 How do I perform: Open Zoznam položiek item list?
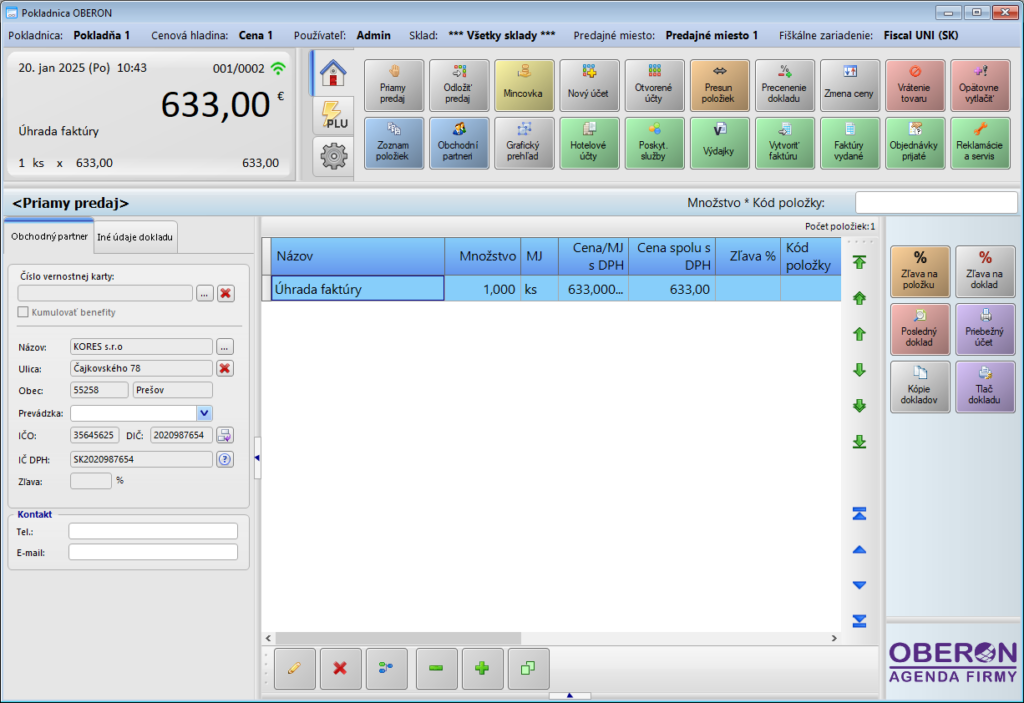point(393,143)
